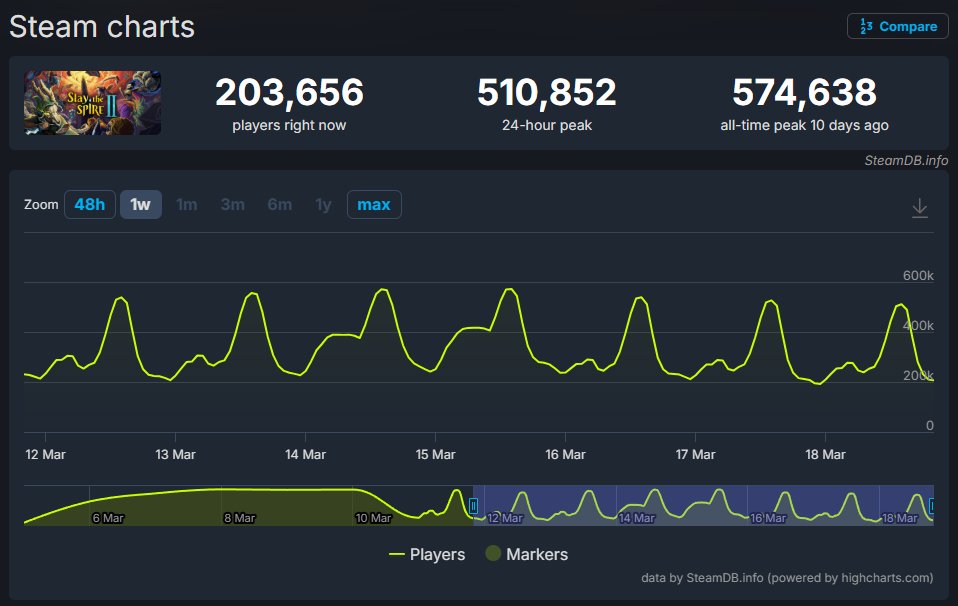958x606 pixels.
Task: Select the 3m zoom range
Action: [232, 204]
